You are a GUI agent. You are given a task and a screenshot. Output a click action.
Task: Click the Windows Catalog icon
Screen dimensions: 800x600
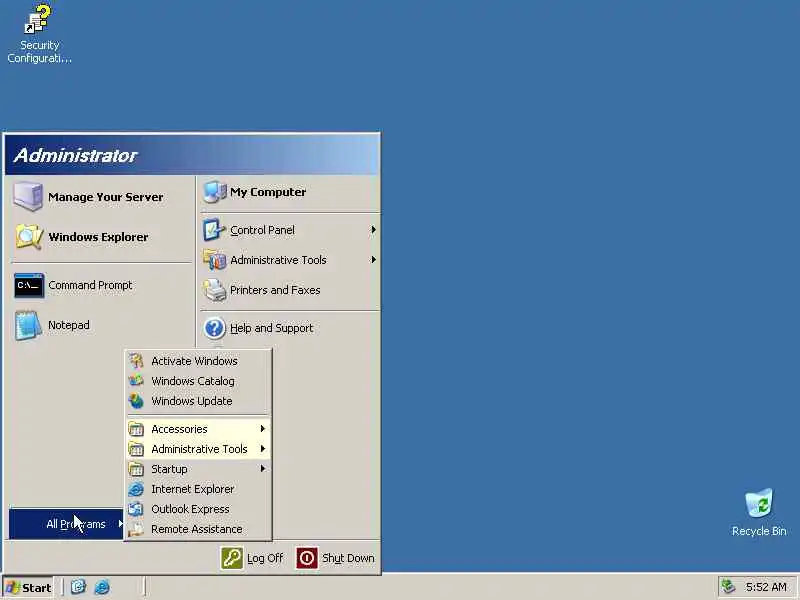136,381
